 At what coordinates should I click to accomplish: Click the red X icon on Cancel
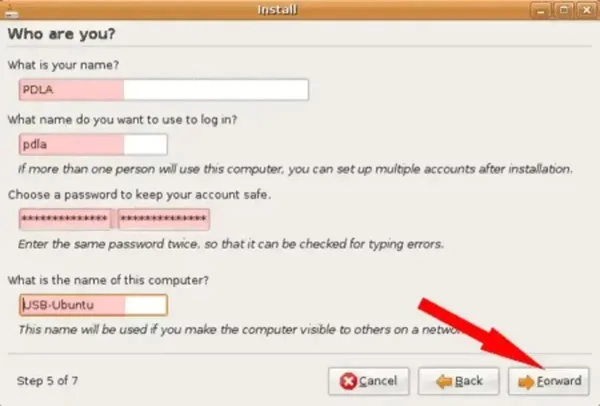pyautogui.click(x=348, y=381)
